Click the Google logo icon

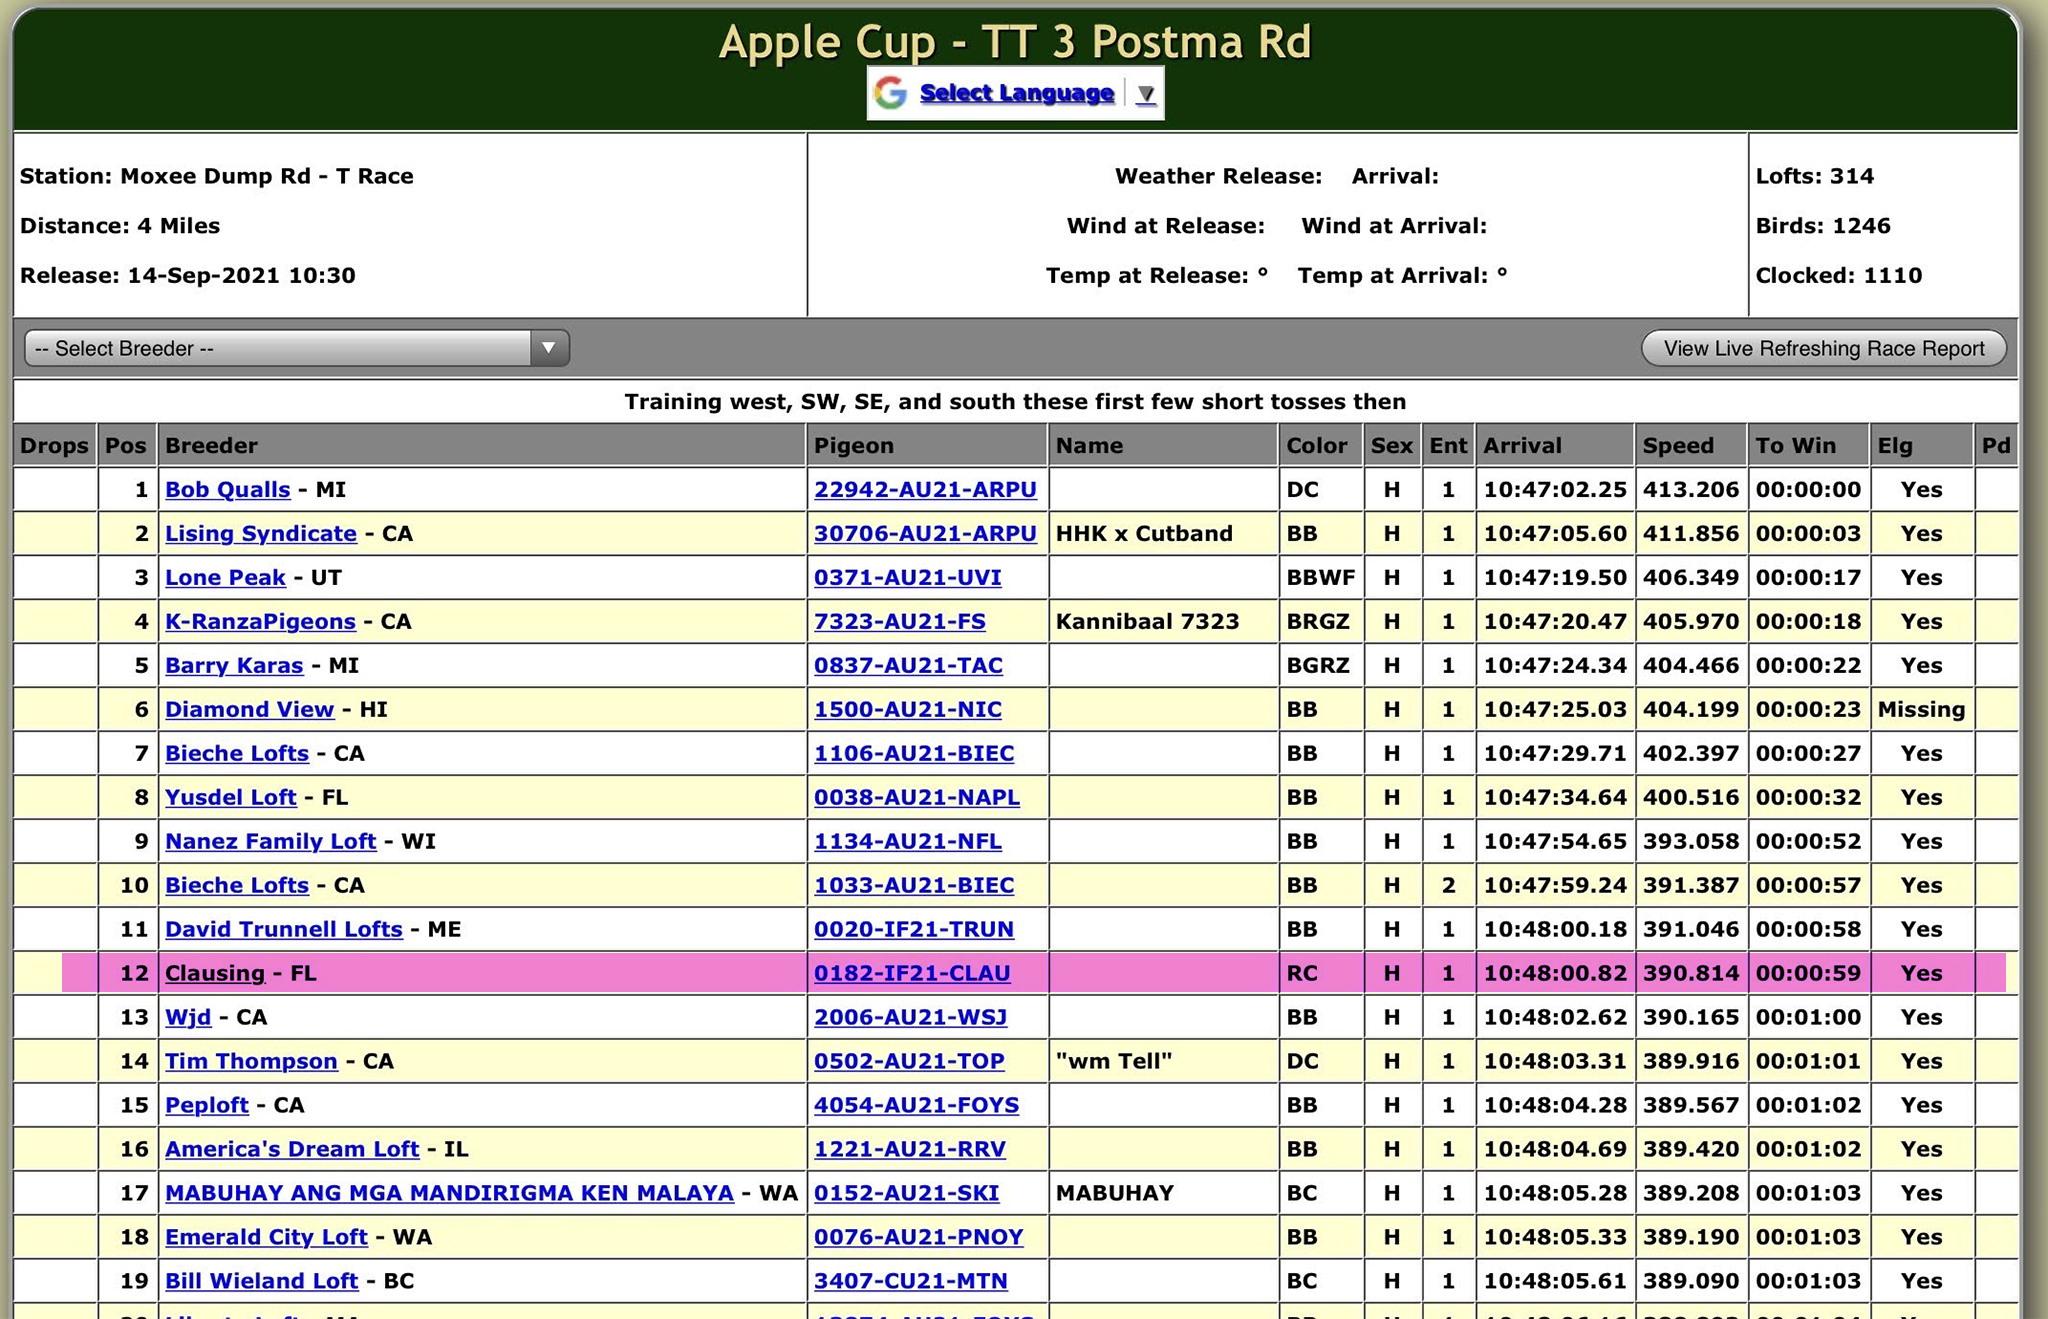[889, 93]
